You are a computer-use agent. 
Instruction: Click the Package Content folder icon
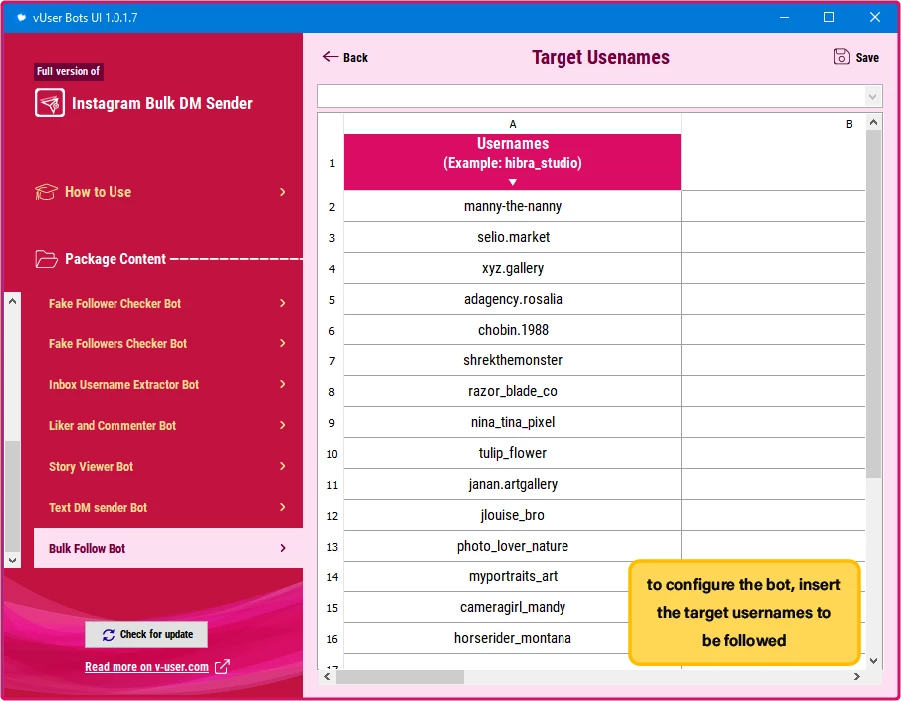pyautogui.click(x=47, y=259)
